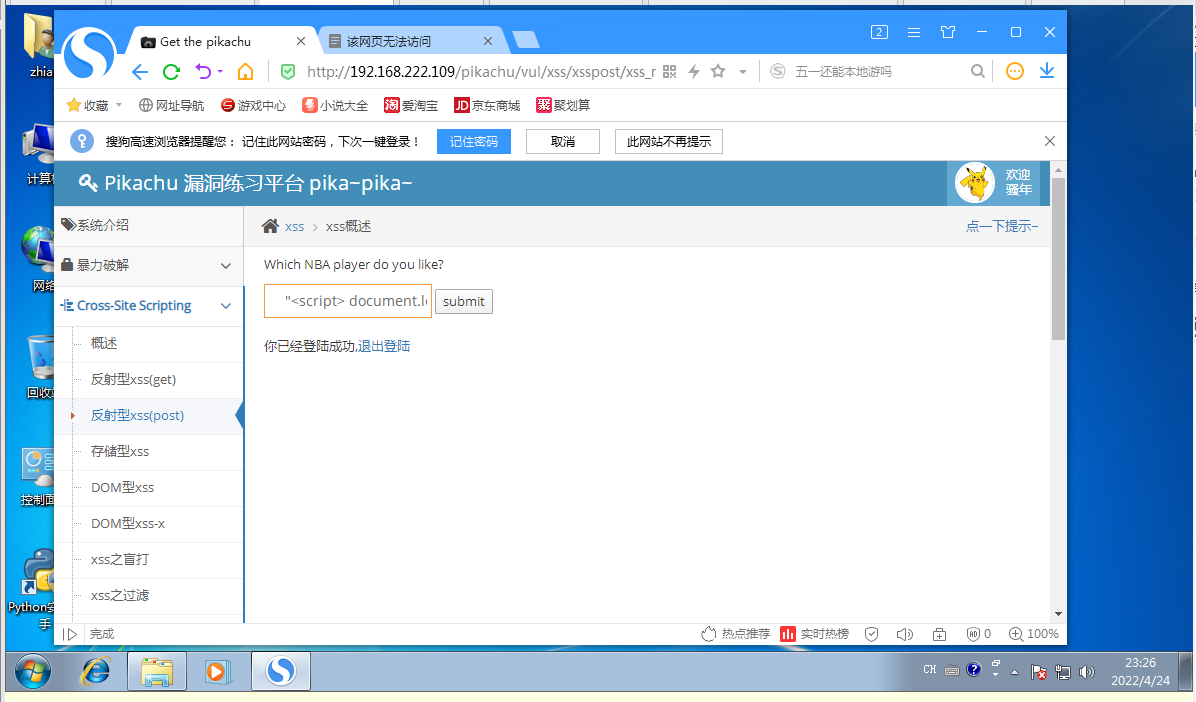Viewport: 1196px width, 702px height.
Task: Select the QR code icon in address bar
Action: [x=668, y=71]
